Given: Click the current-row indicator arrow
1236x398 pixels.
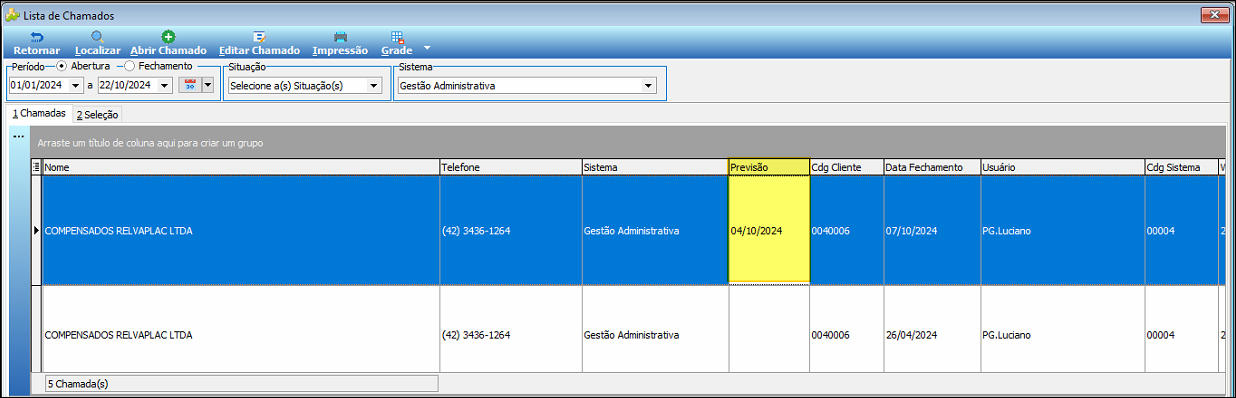Looking at the screenshot, I should [x=37, y=230].
